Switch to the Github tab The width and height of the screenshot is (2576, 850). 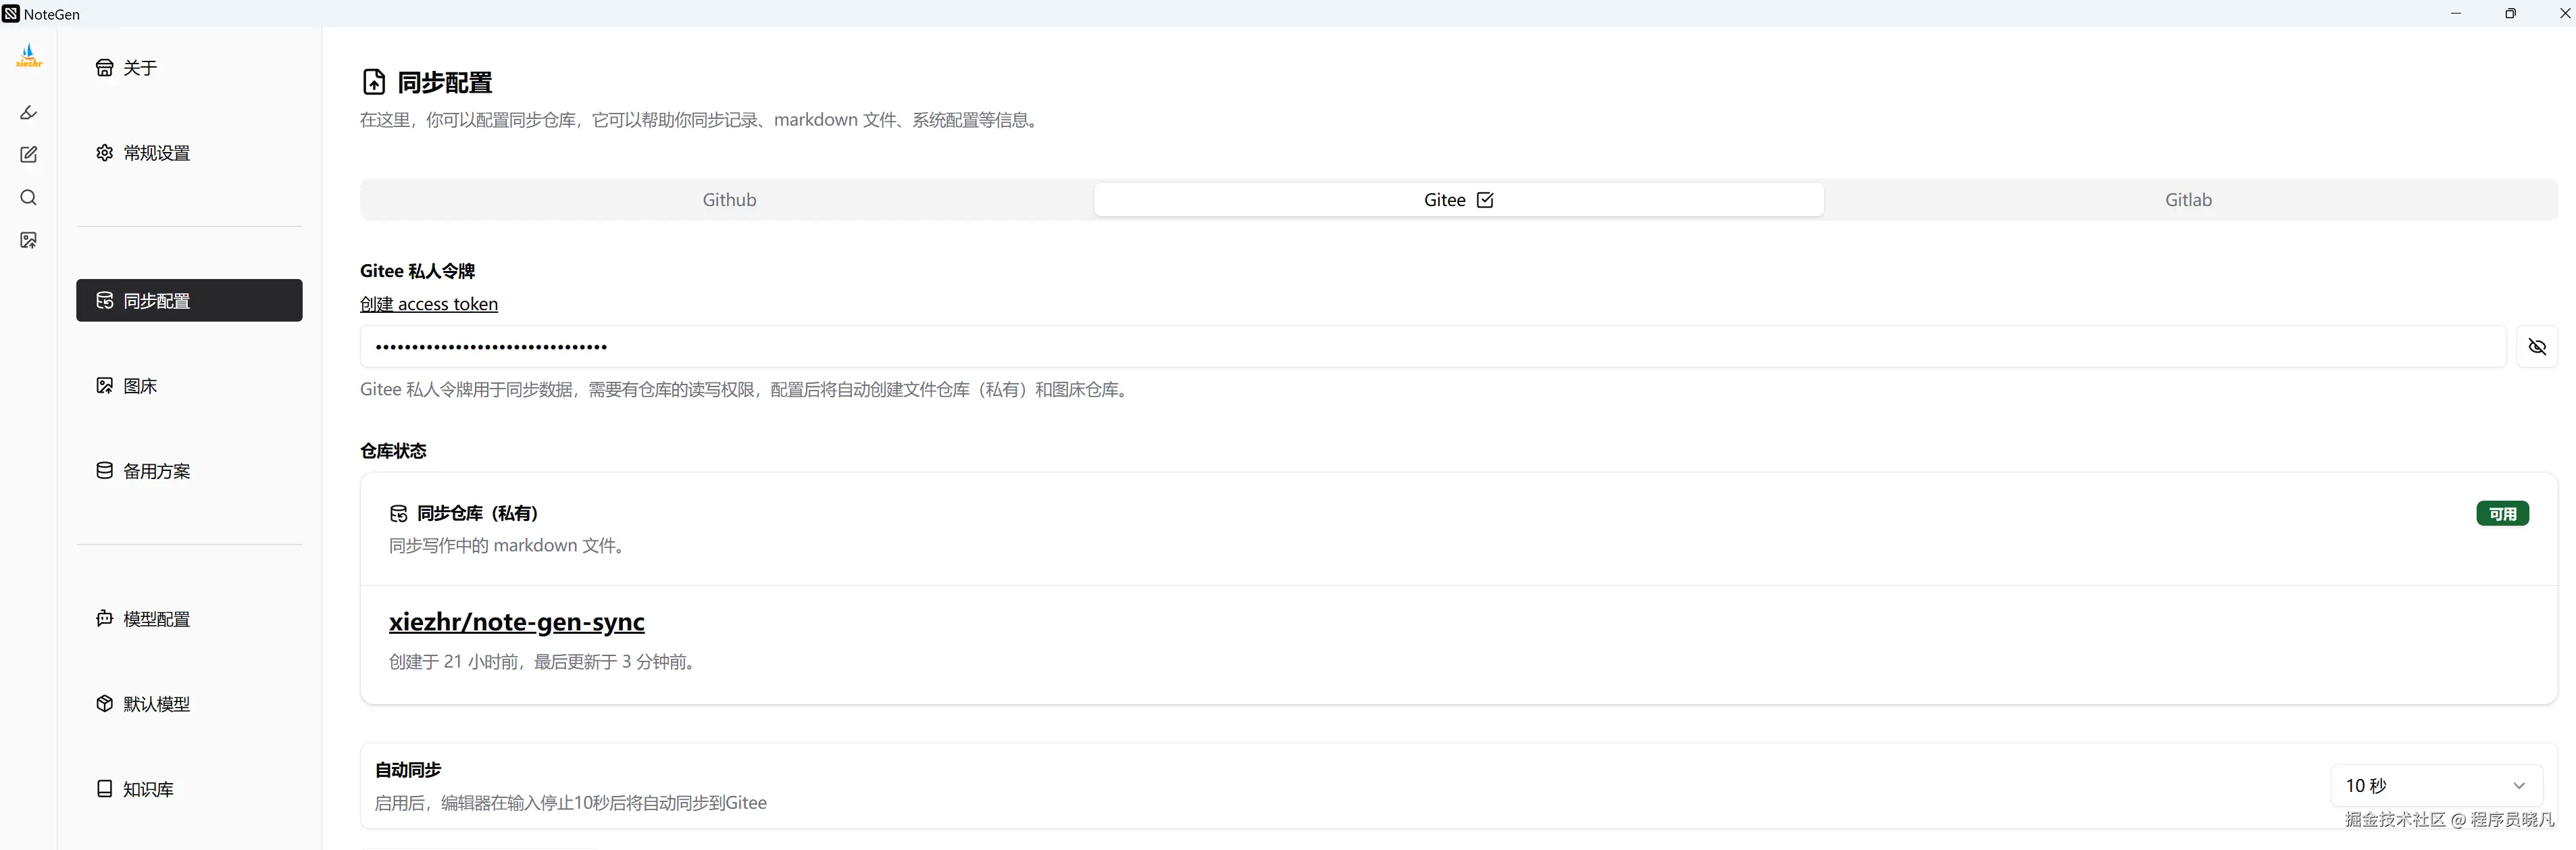(x=729, y=200)
